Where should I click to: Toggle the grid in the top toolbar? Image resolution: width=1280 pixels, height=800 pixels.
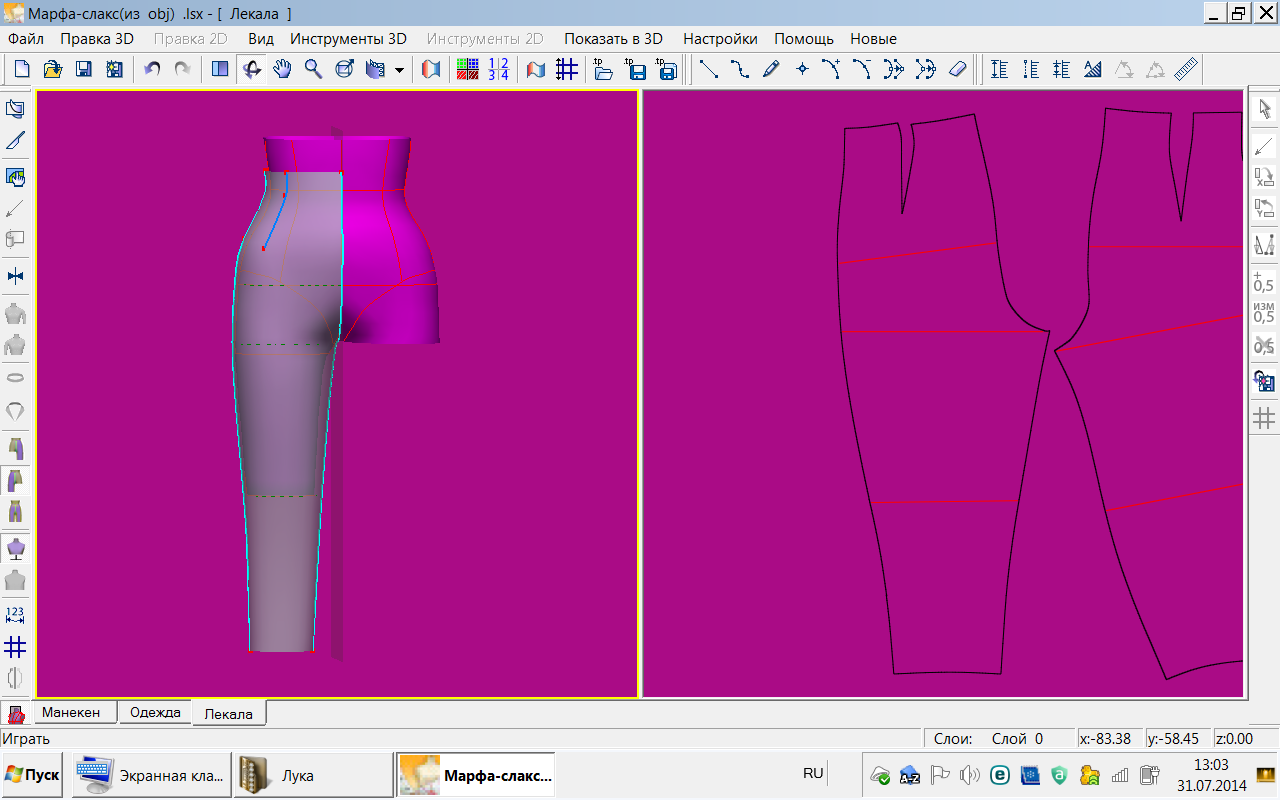(566, 69)
